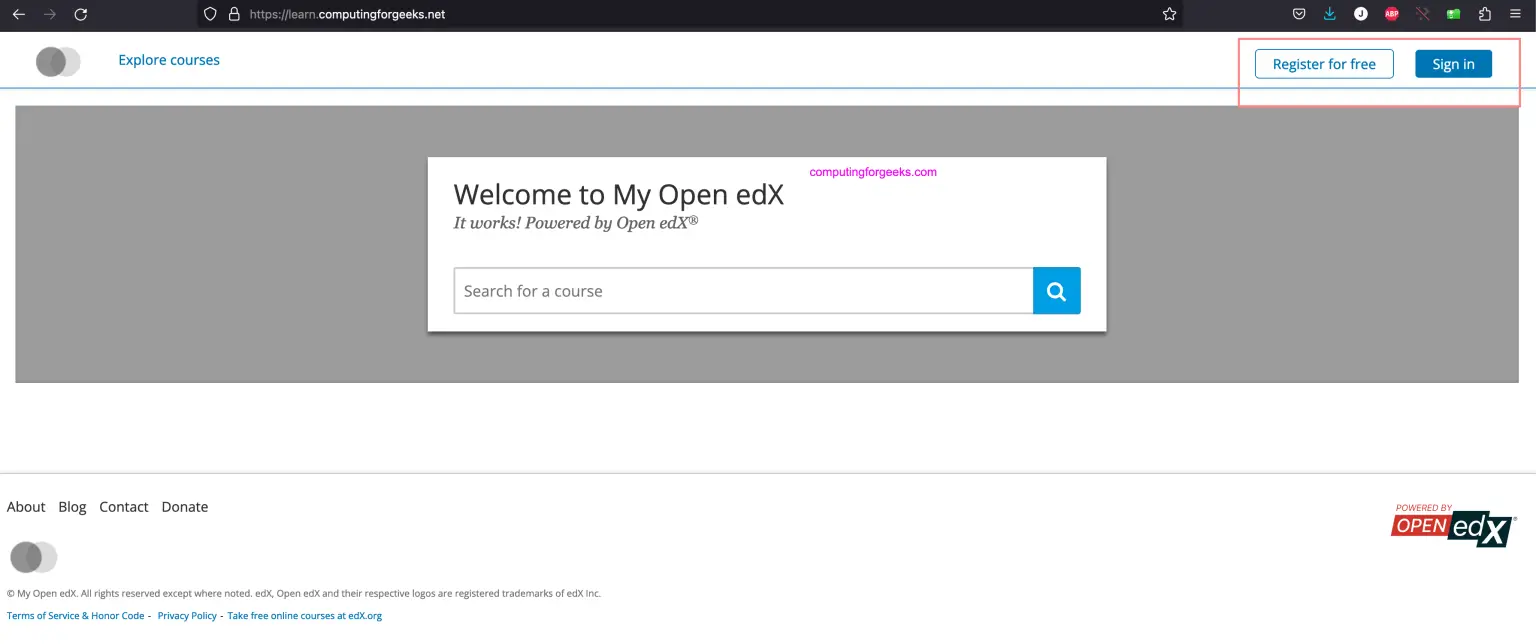Open the extensions puzzle-piece menu
The width and height of the screenshot is (1536, 644).
click(1484, 13)
